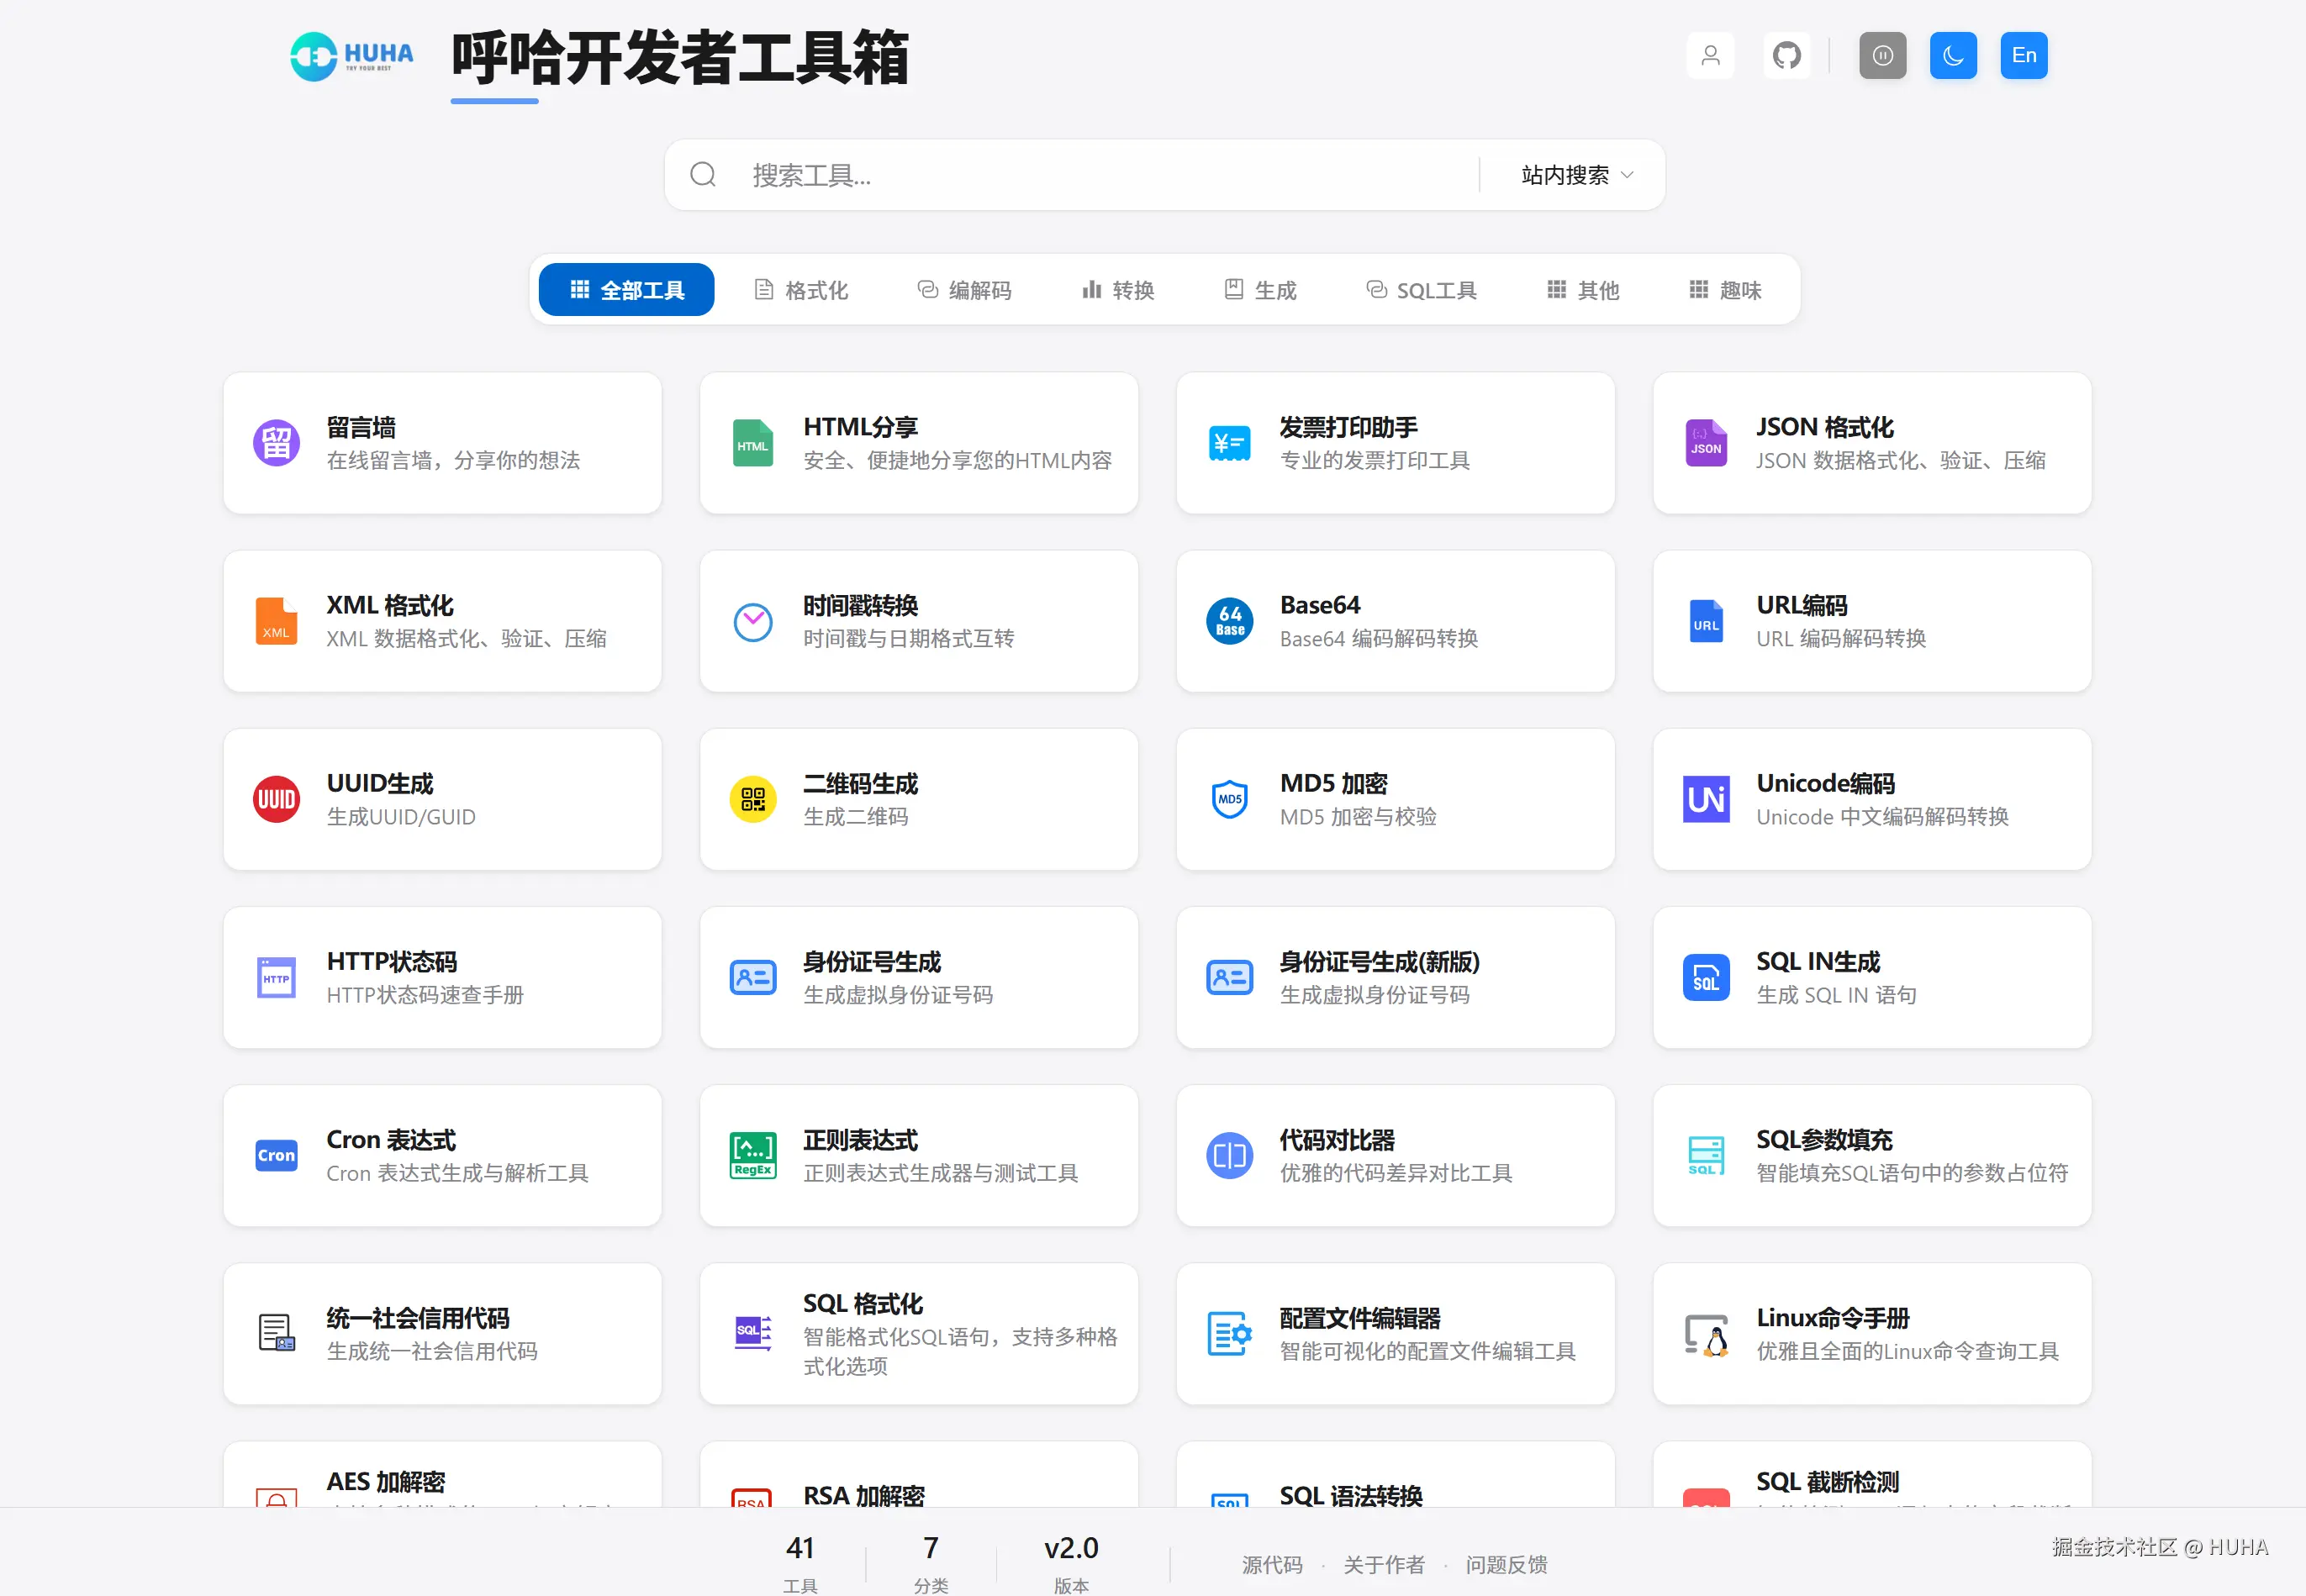Open the 趣味 category tab
2306x1596 pixels.
point(1725,290)
